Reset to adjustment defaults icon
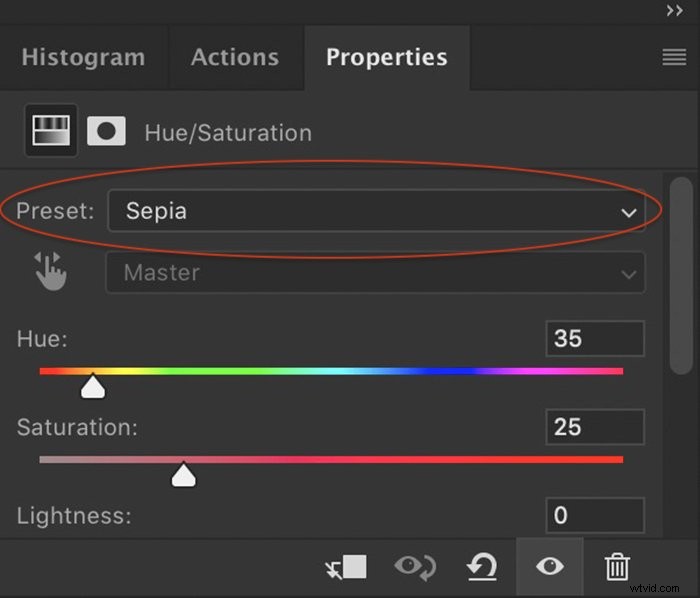700x598 pixels. pos(482,567)
